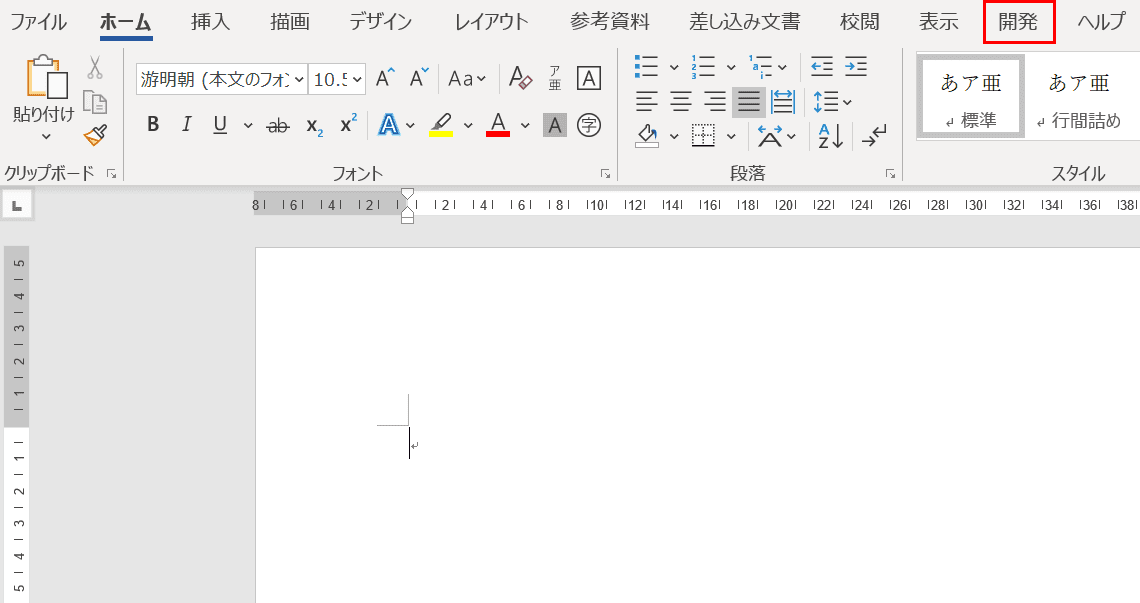Image resolution: width=1140 pixels, height=603 pixels.
Task: Decrease font size with the Aˇ icon
Action: point(419,79)
